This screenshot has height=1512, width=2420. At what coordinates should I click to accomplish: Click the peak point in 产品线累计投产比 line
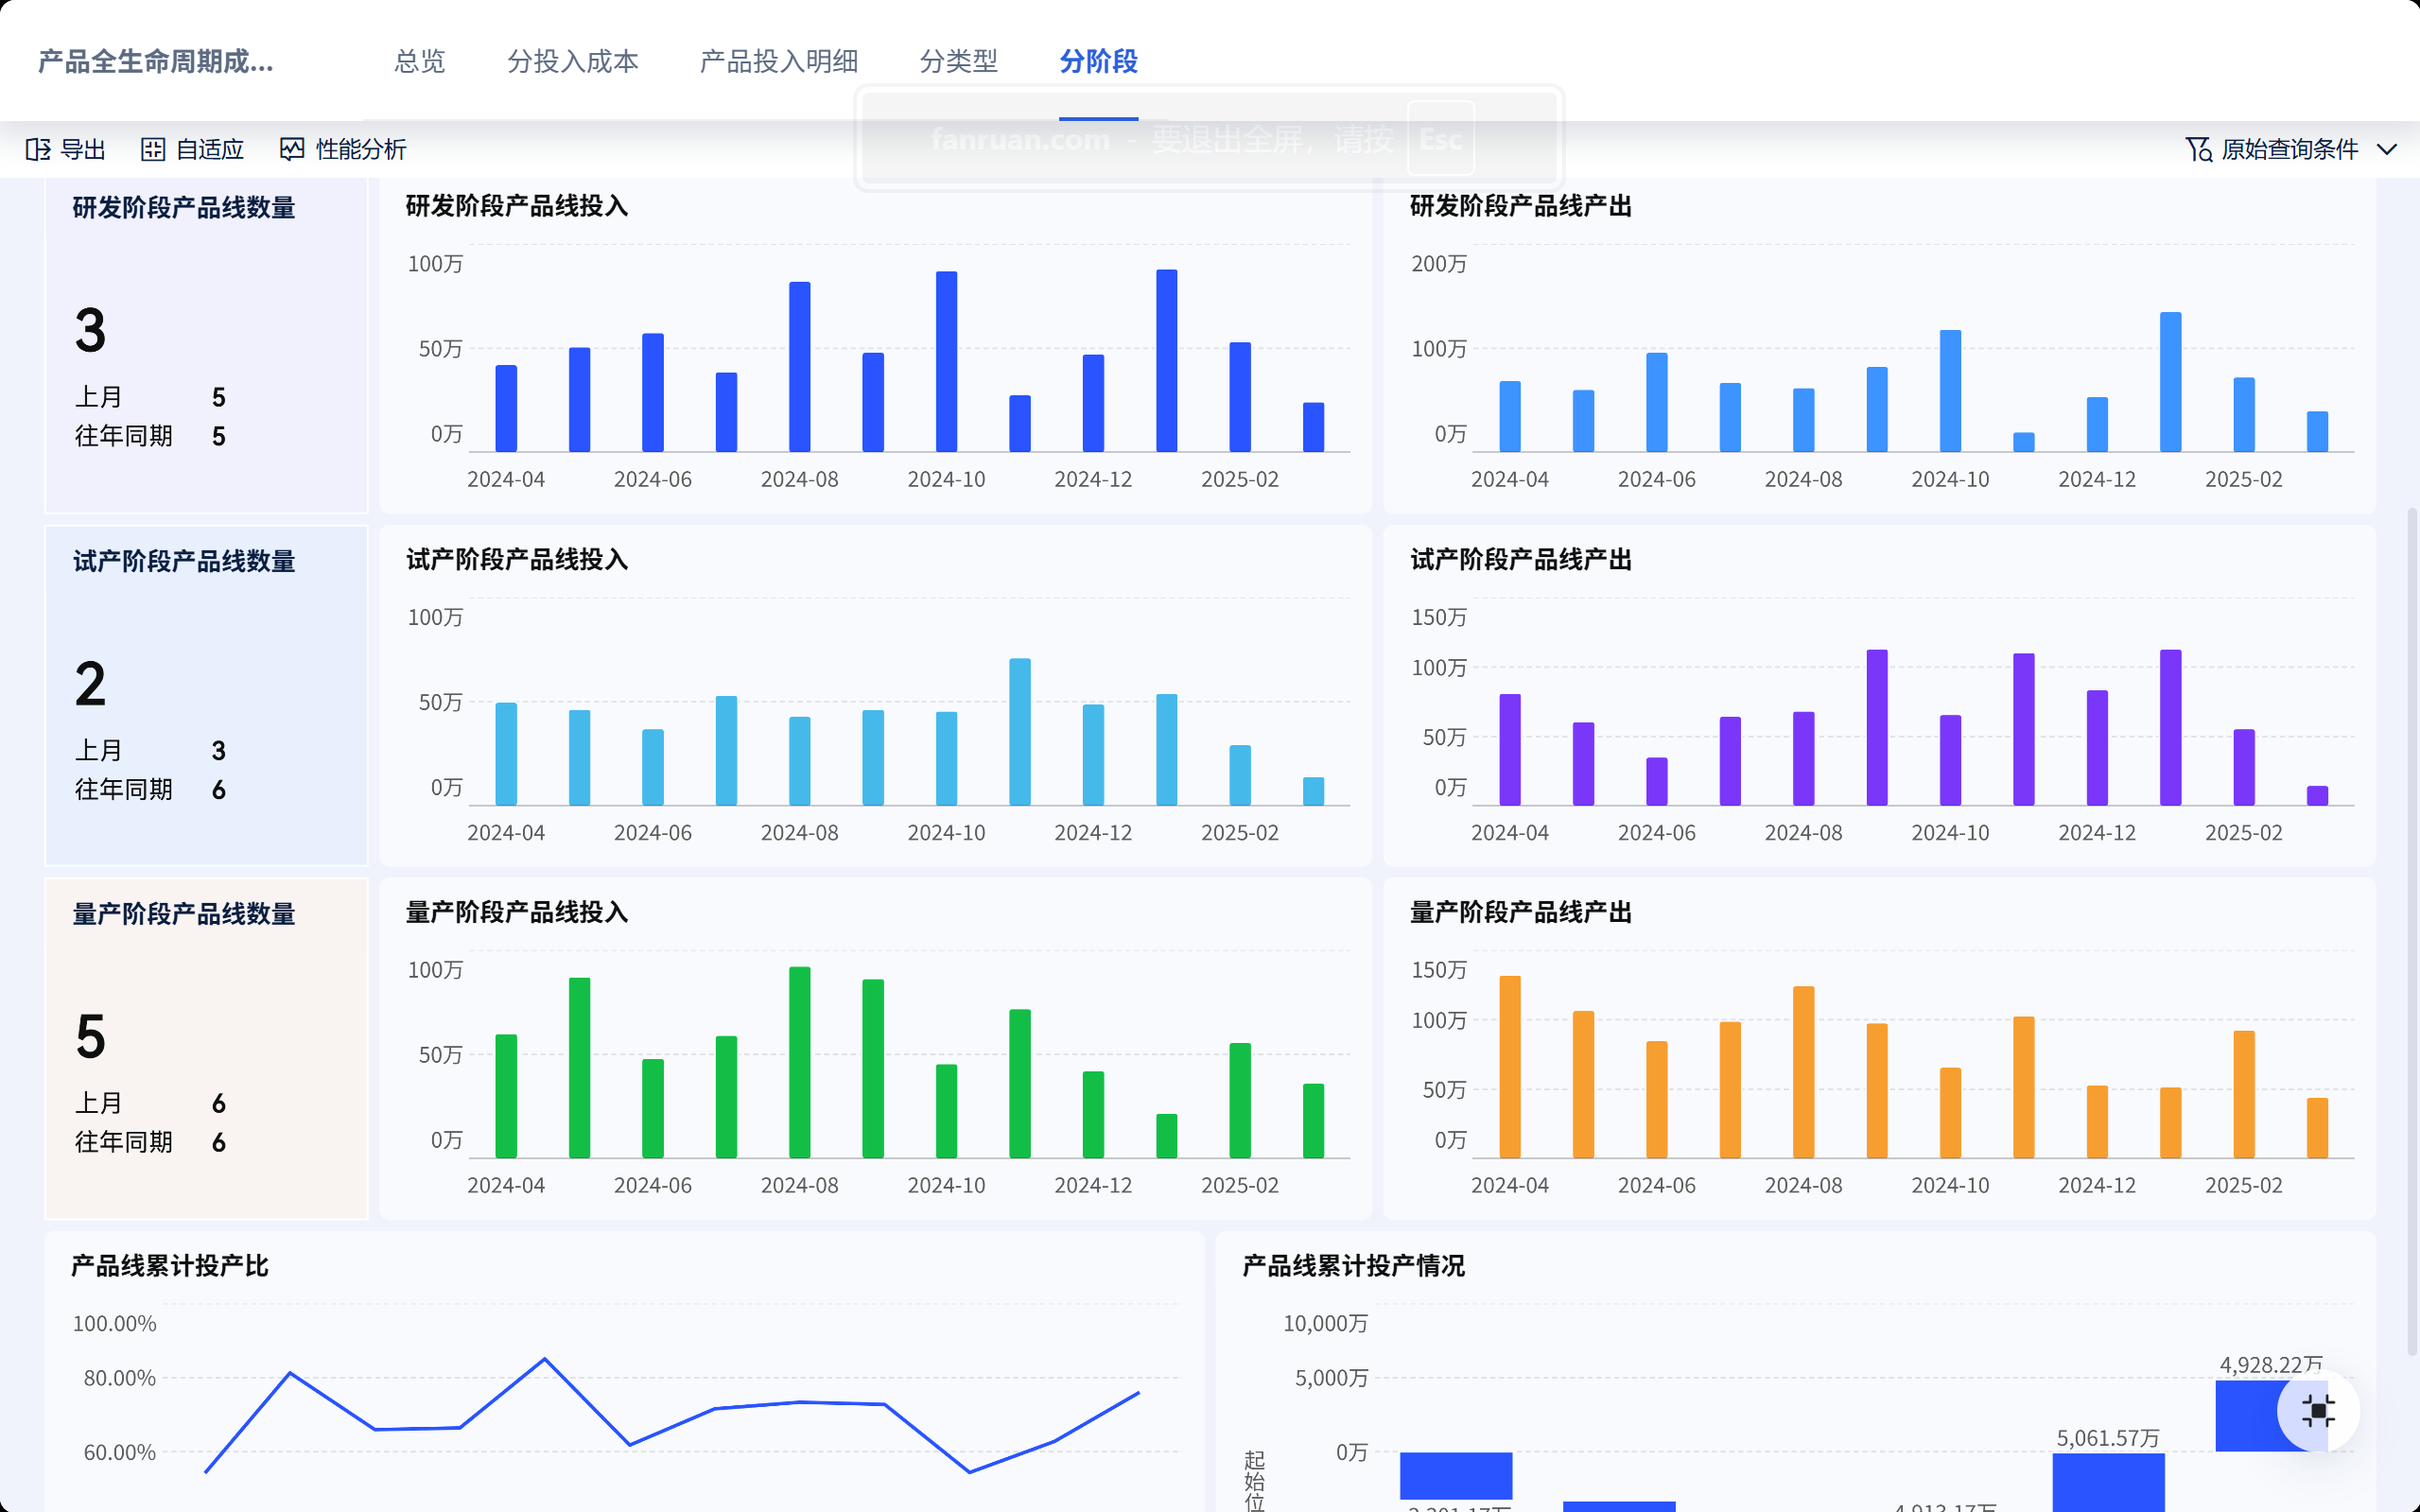point(545,1359)
